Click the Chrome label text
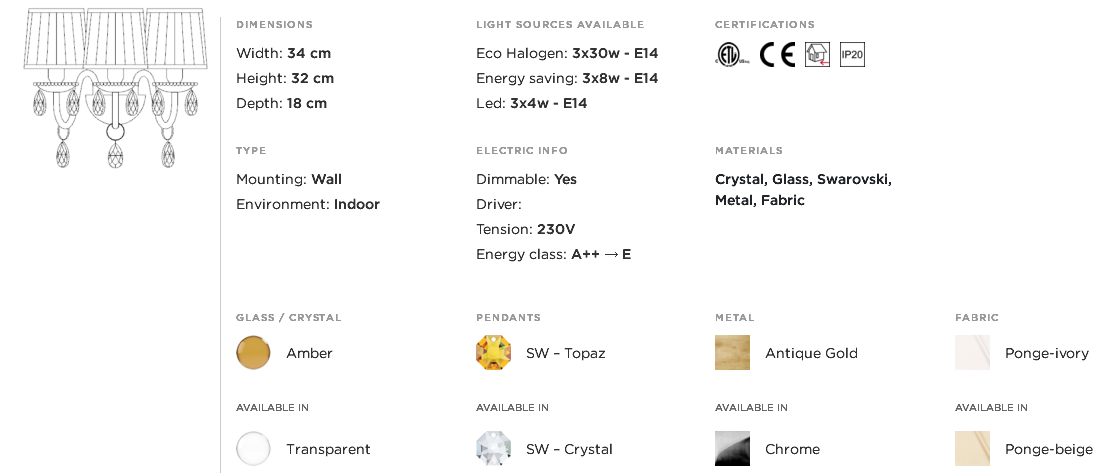The image size is (1100, 473). coord(793,449)
